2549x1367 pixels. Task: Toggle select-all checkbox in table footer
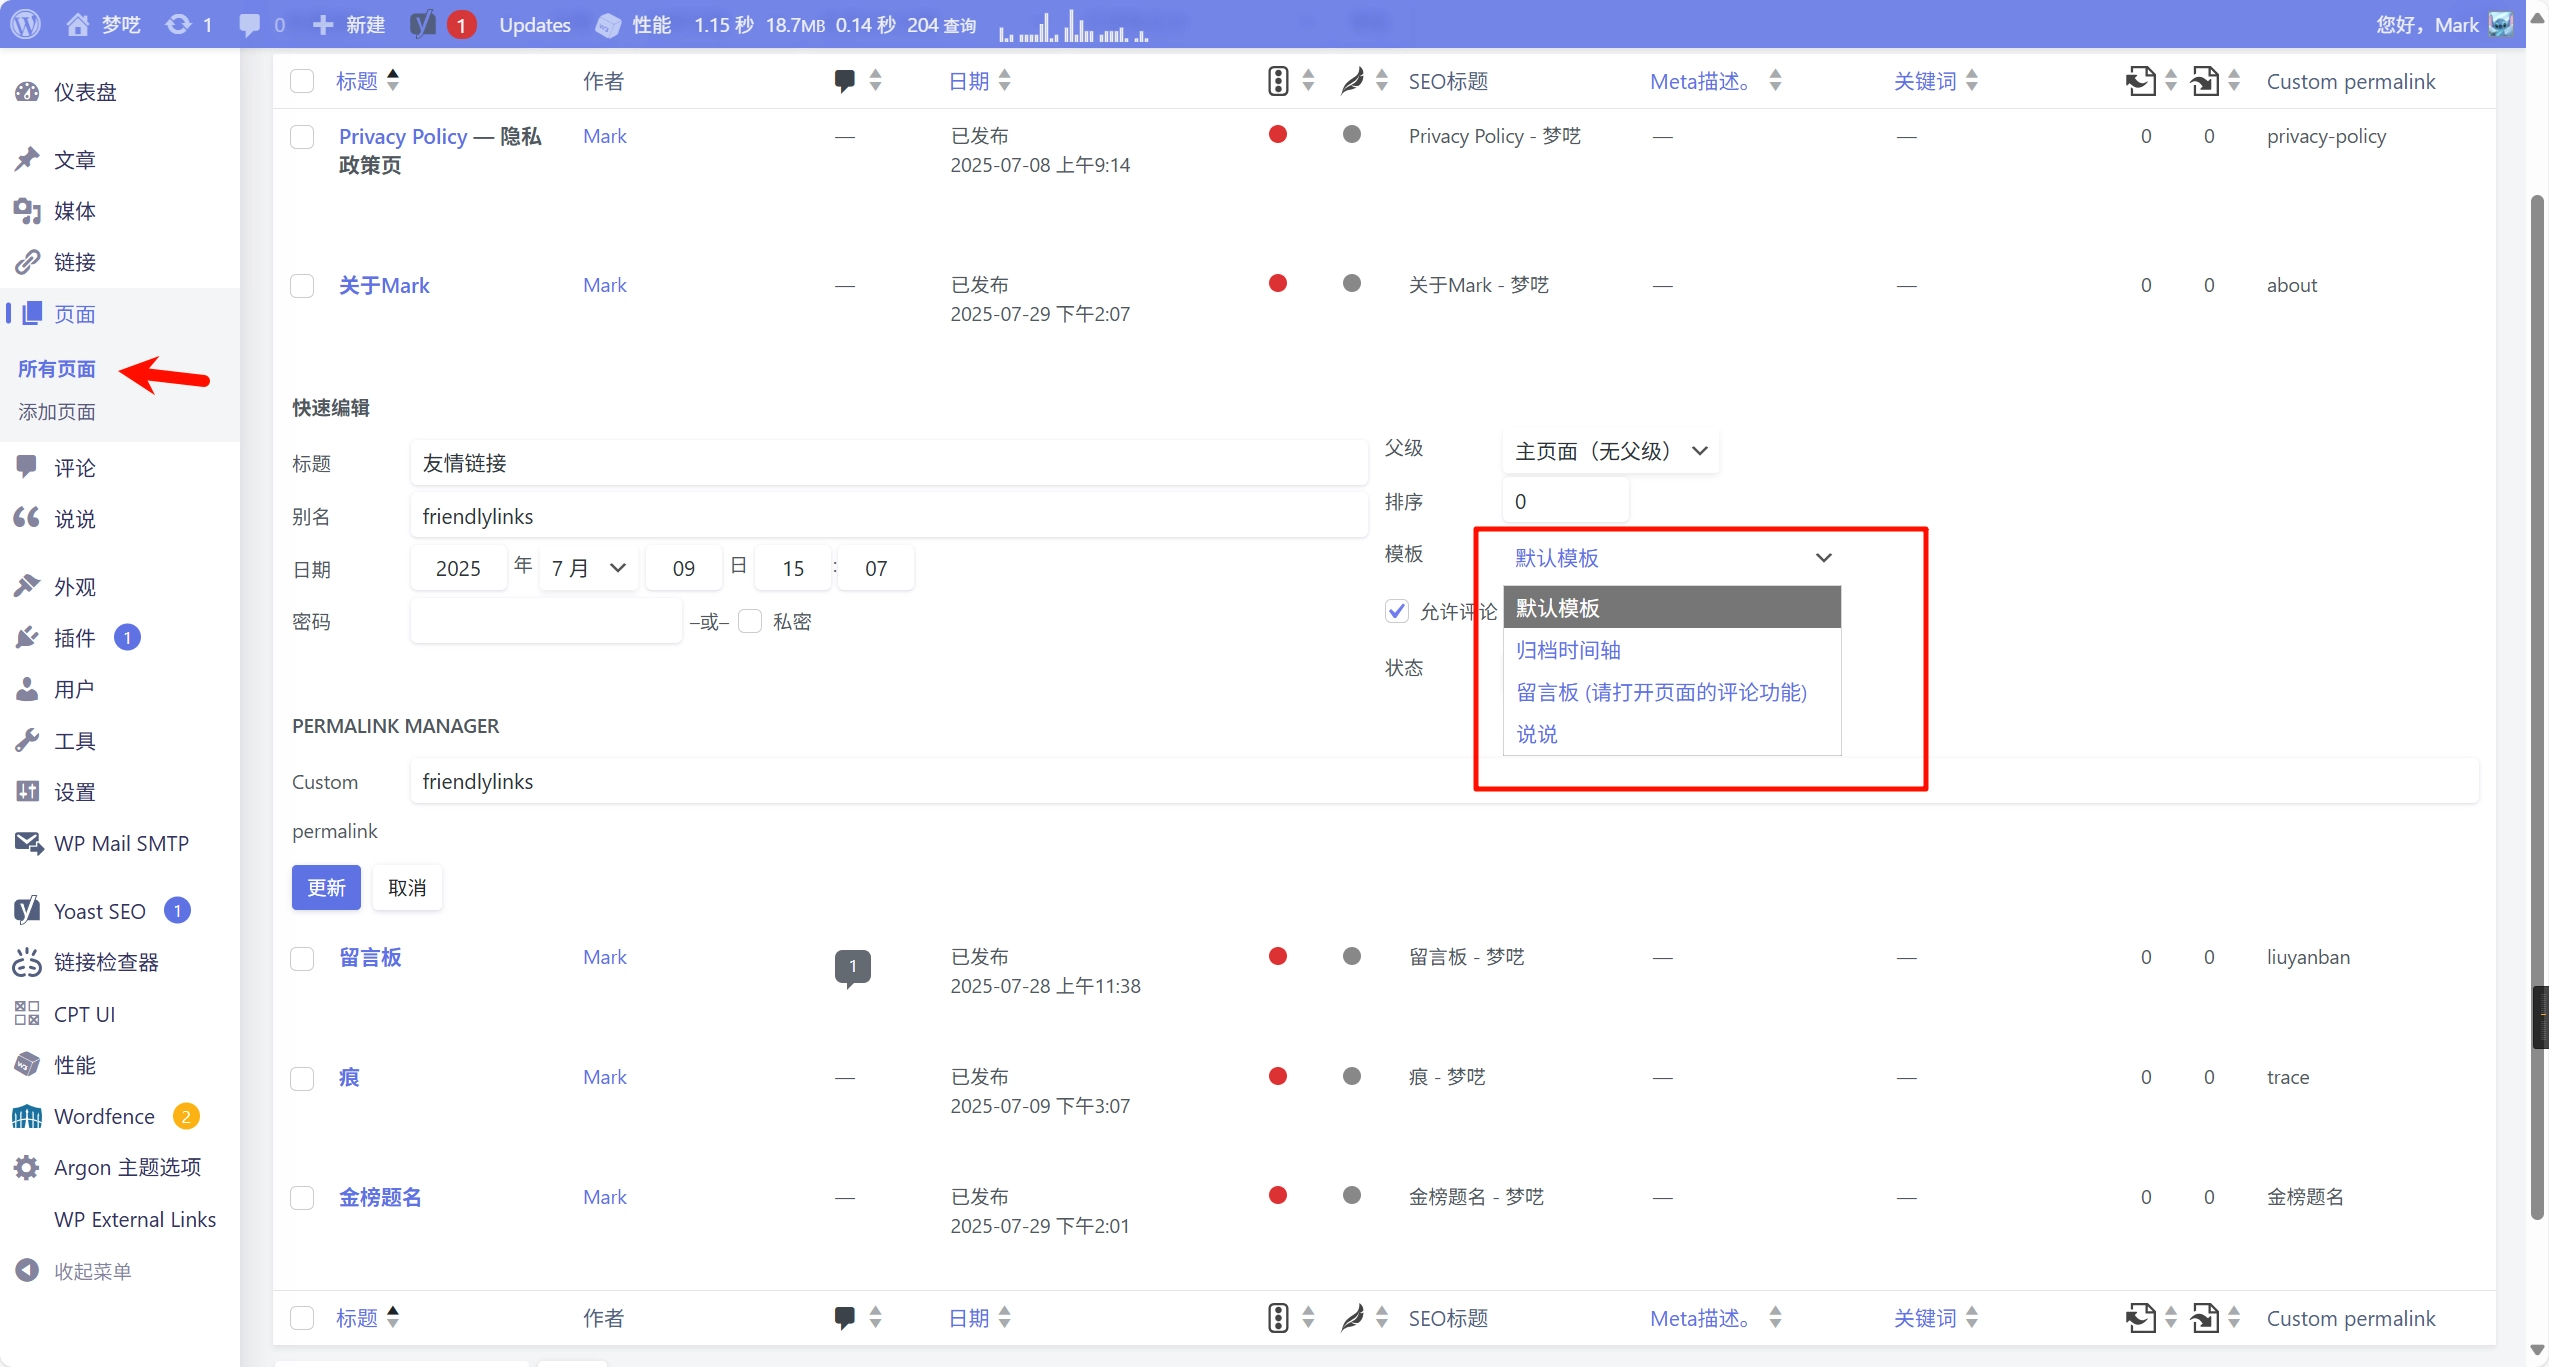pyautogui.click(x=302, y=1318)
